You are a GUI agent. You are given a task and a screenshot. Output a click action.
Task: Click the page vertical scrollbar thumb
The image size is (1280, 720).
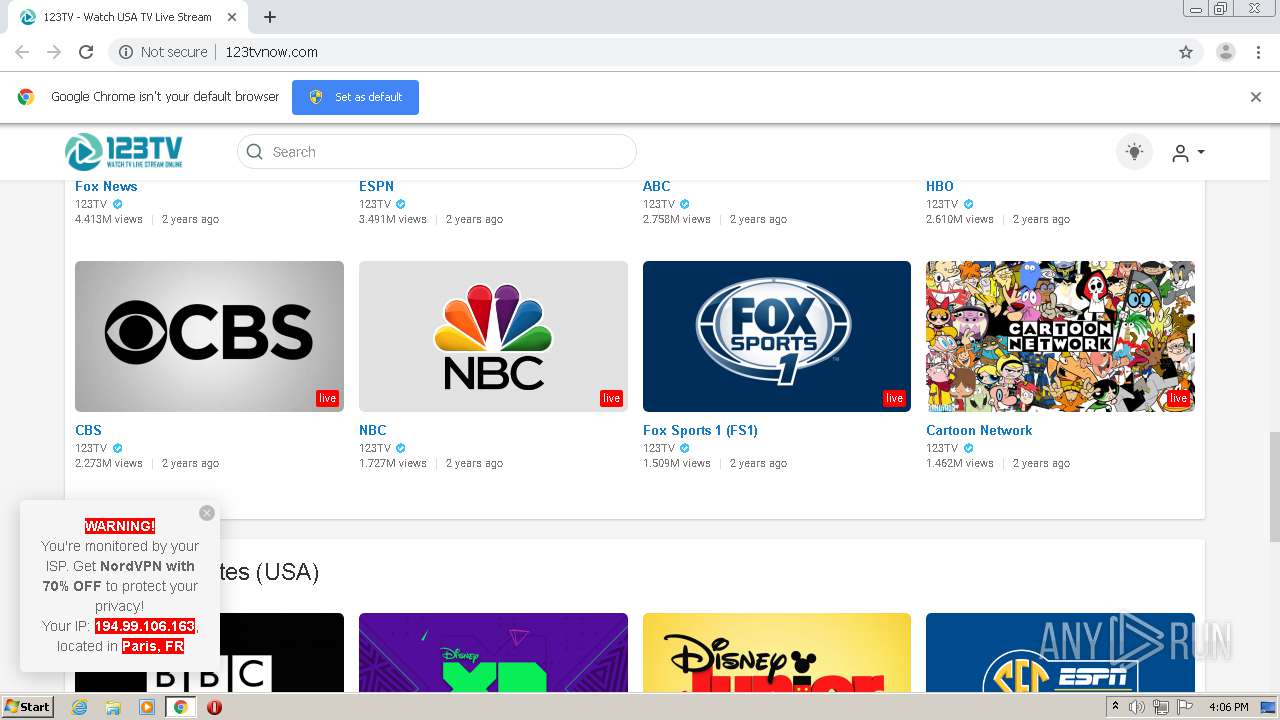point(1273,487)
